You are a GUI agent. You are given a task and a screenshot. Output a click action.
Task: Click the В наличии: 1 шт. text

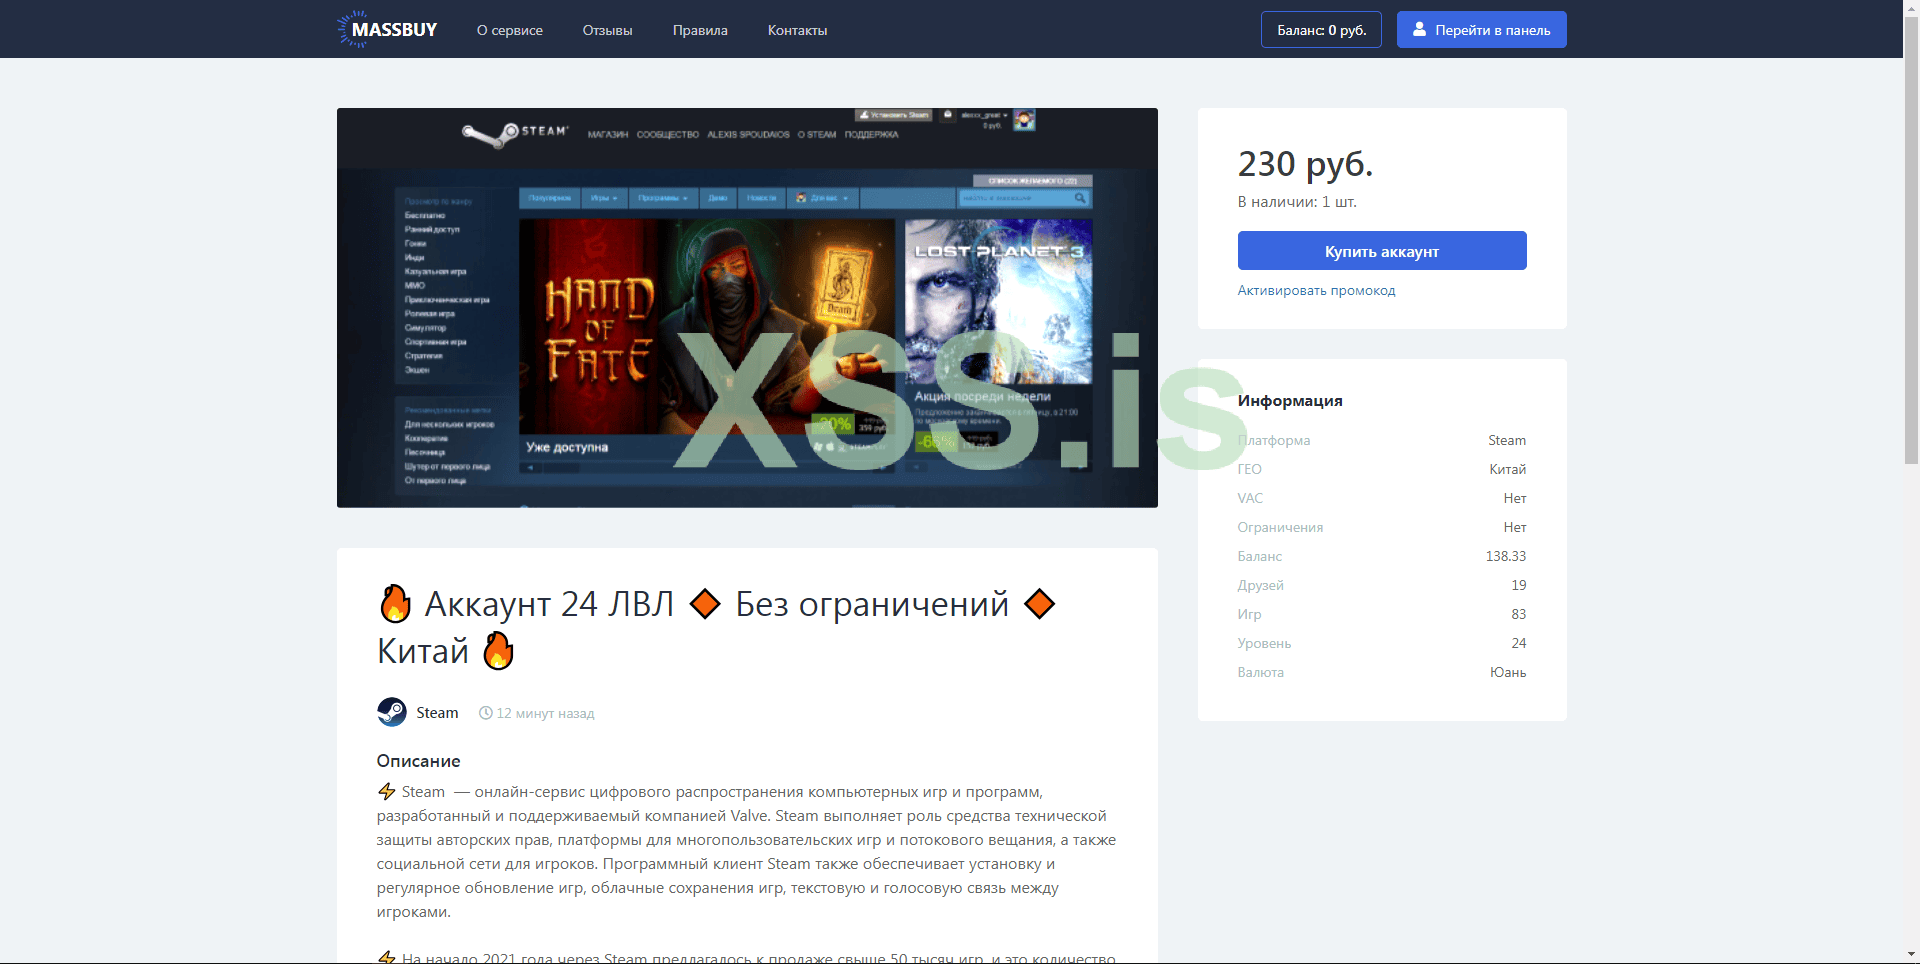(x=1297, y=202)
